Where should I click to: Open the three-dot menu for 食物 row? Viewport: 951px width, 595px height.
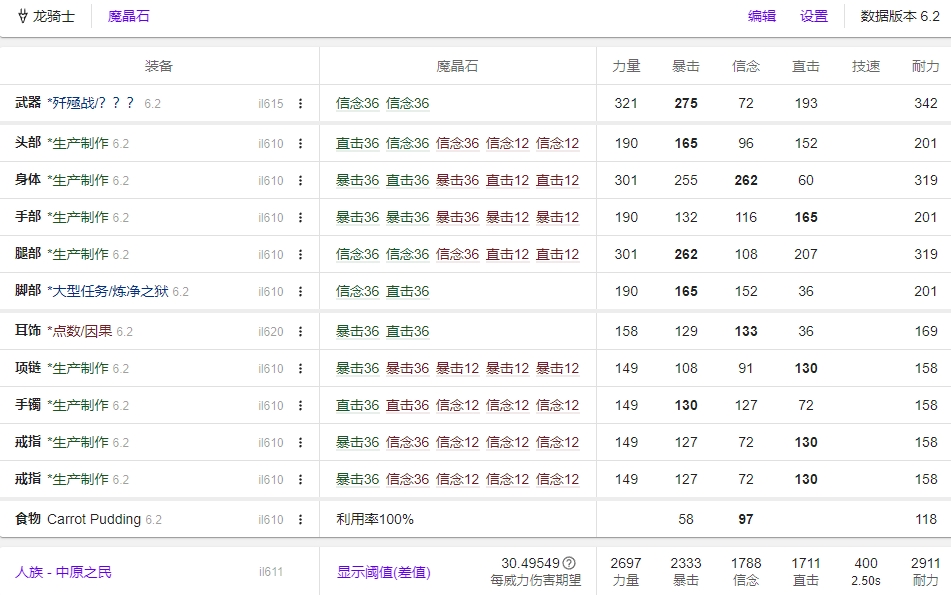(300, 520)
